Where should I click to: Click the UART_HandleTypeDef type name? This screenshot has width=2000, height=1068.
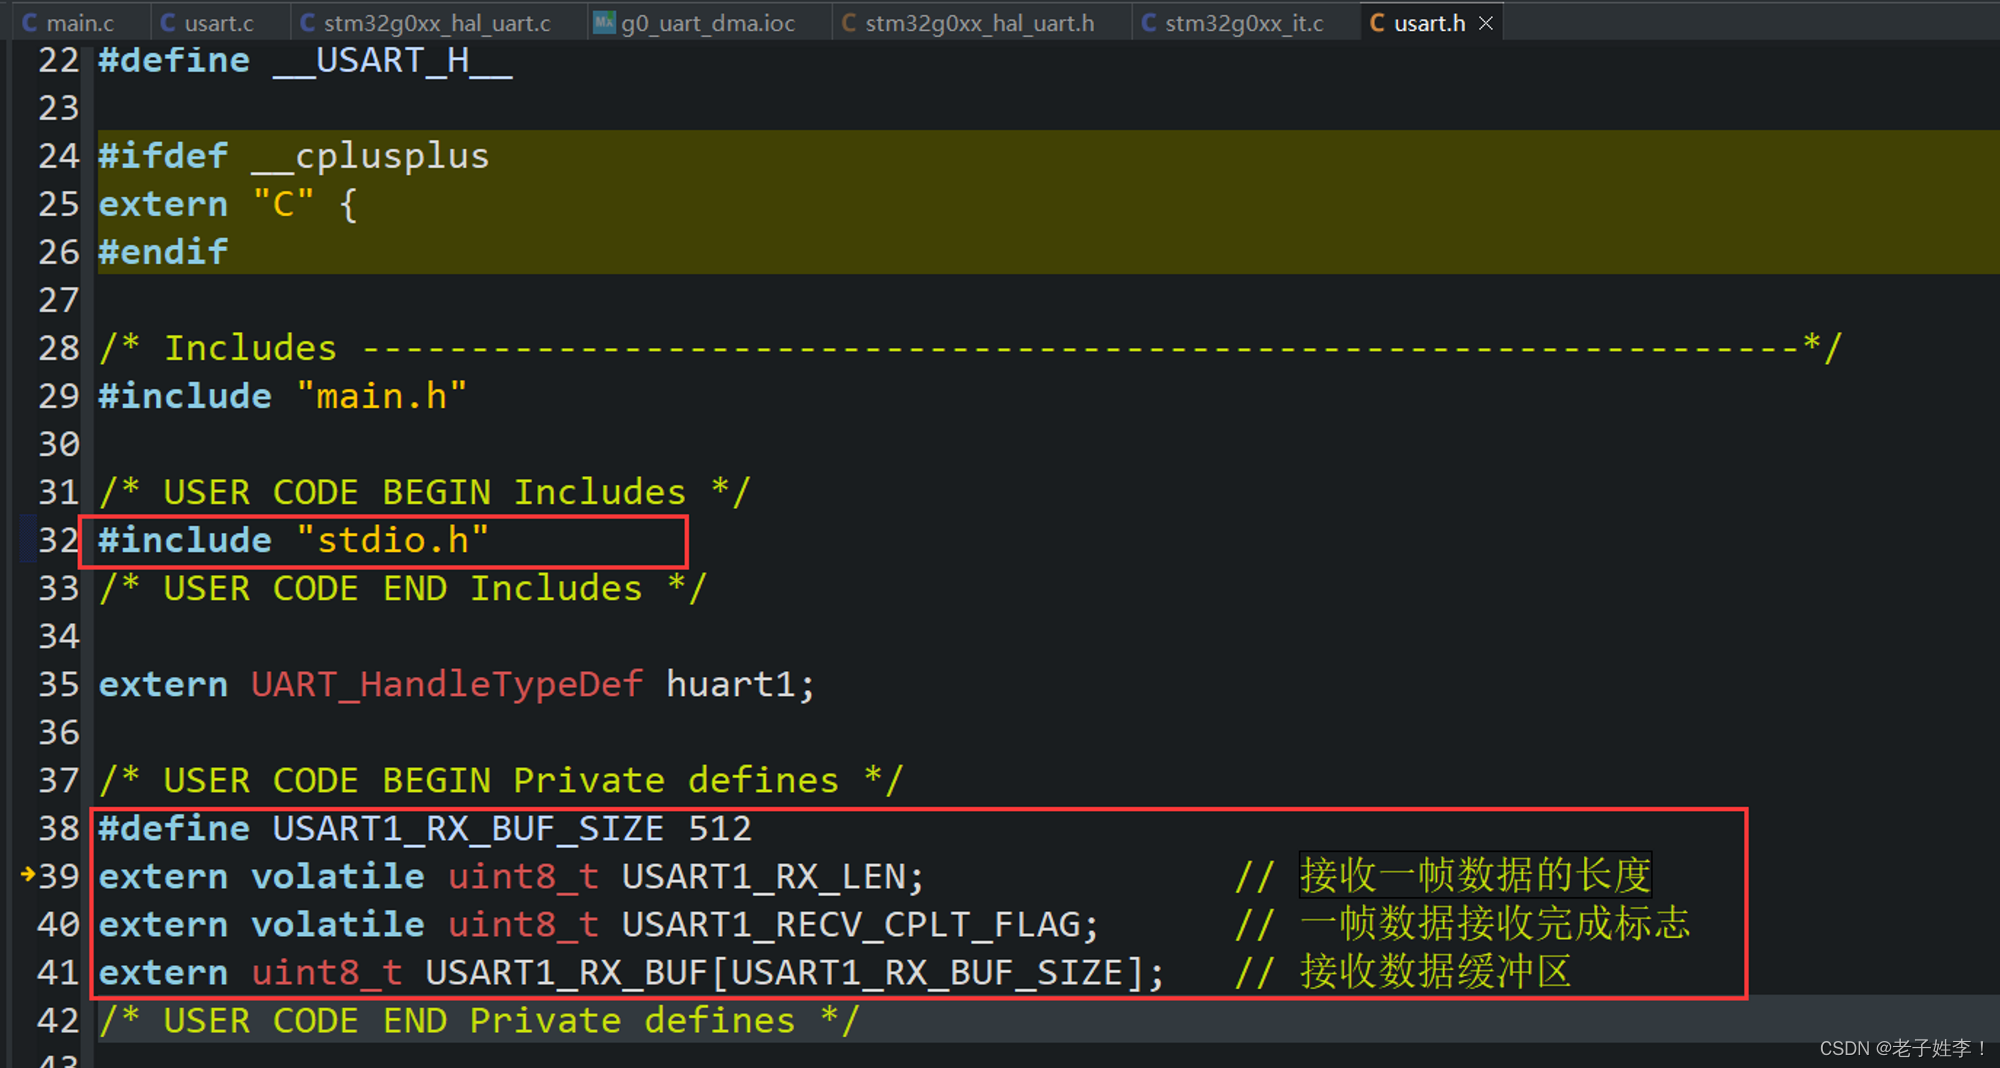(446, 684)
